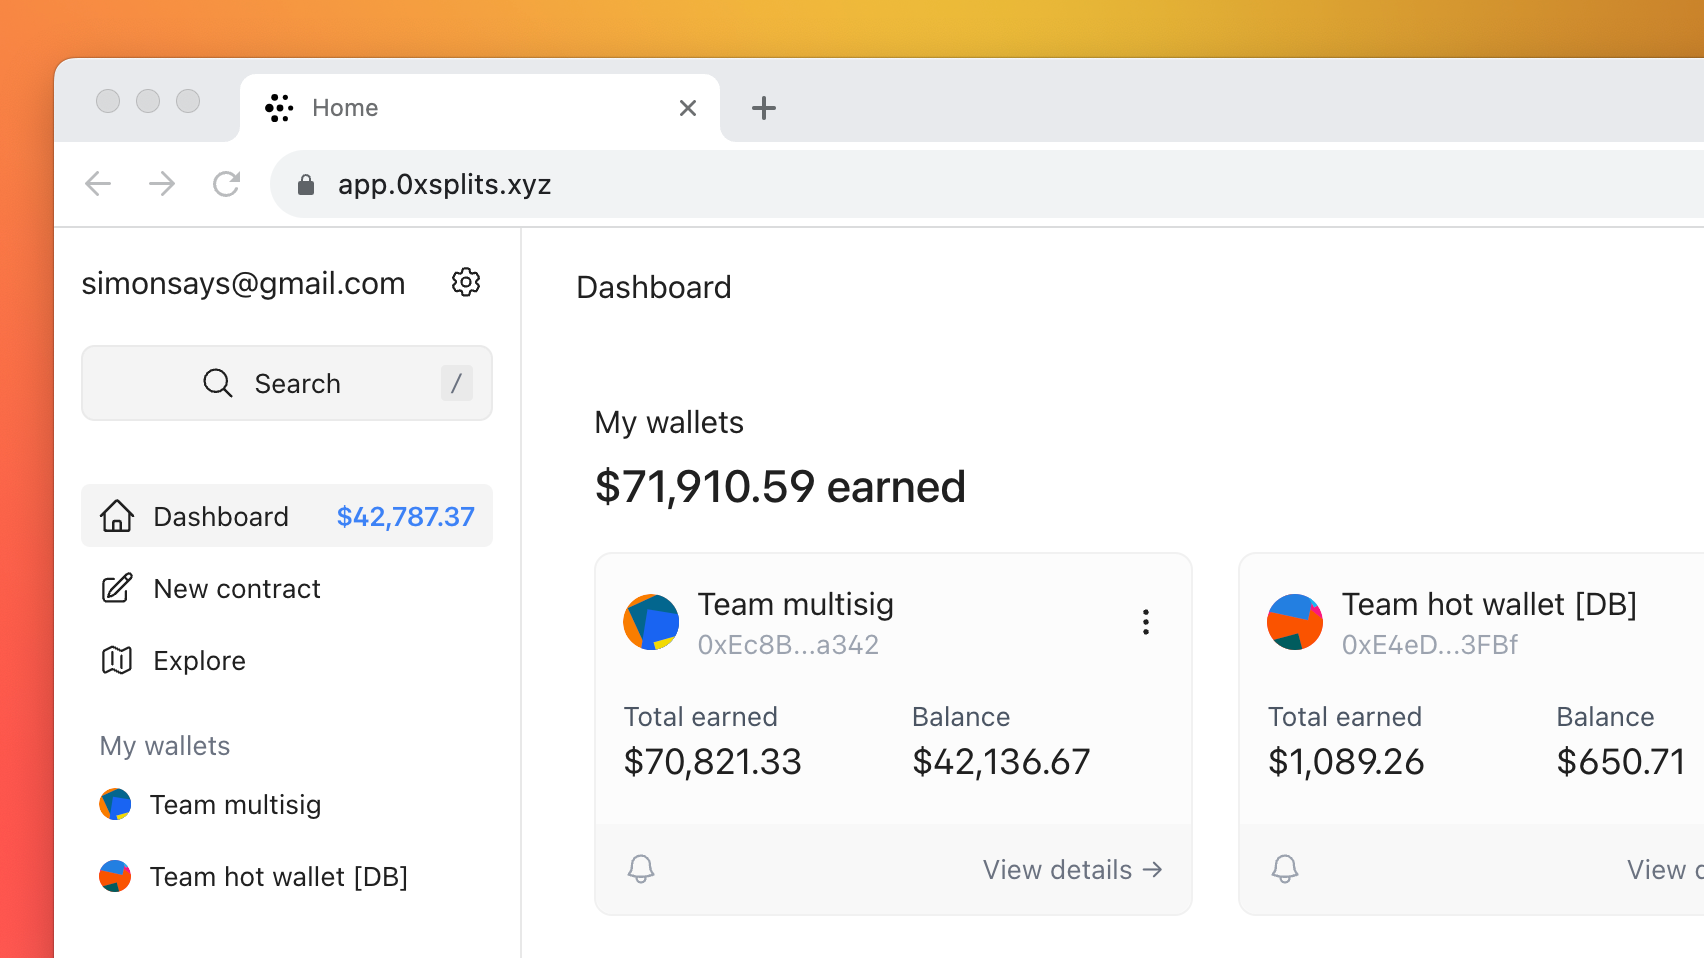Screen dimensions: 1704x958
Task: Click the search magnifier icon
Action: click(218, 383)
